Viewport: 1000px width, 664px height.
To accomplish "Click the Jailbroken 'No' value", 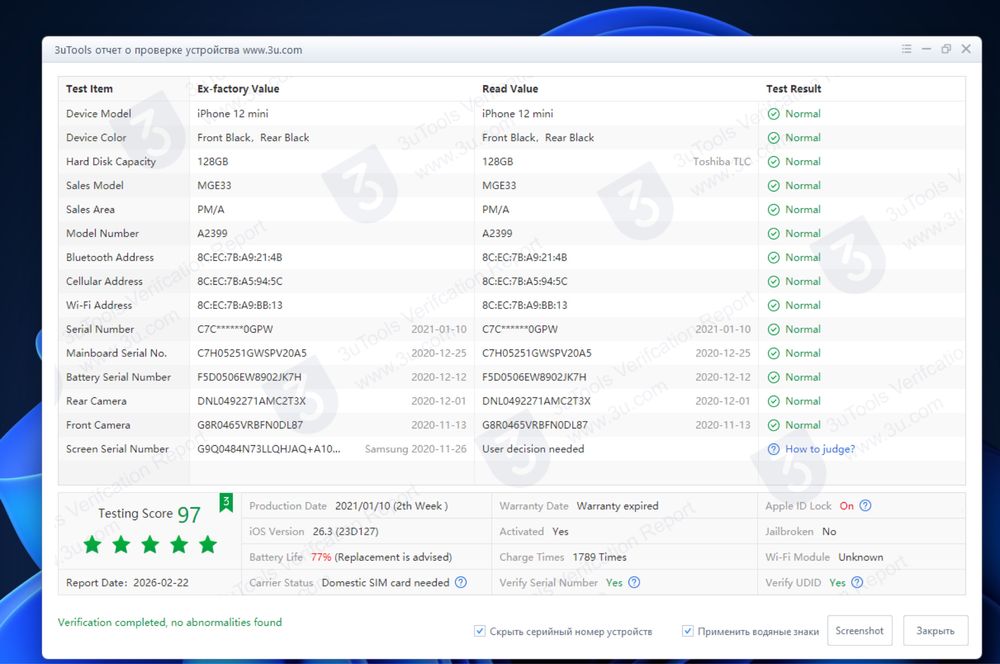I will pyautogui.click(x=829, y=531).
